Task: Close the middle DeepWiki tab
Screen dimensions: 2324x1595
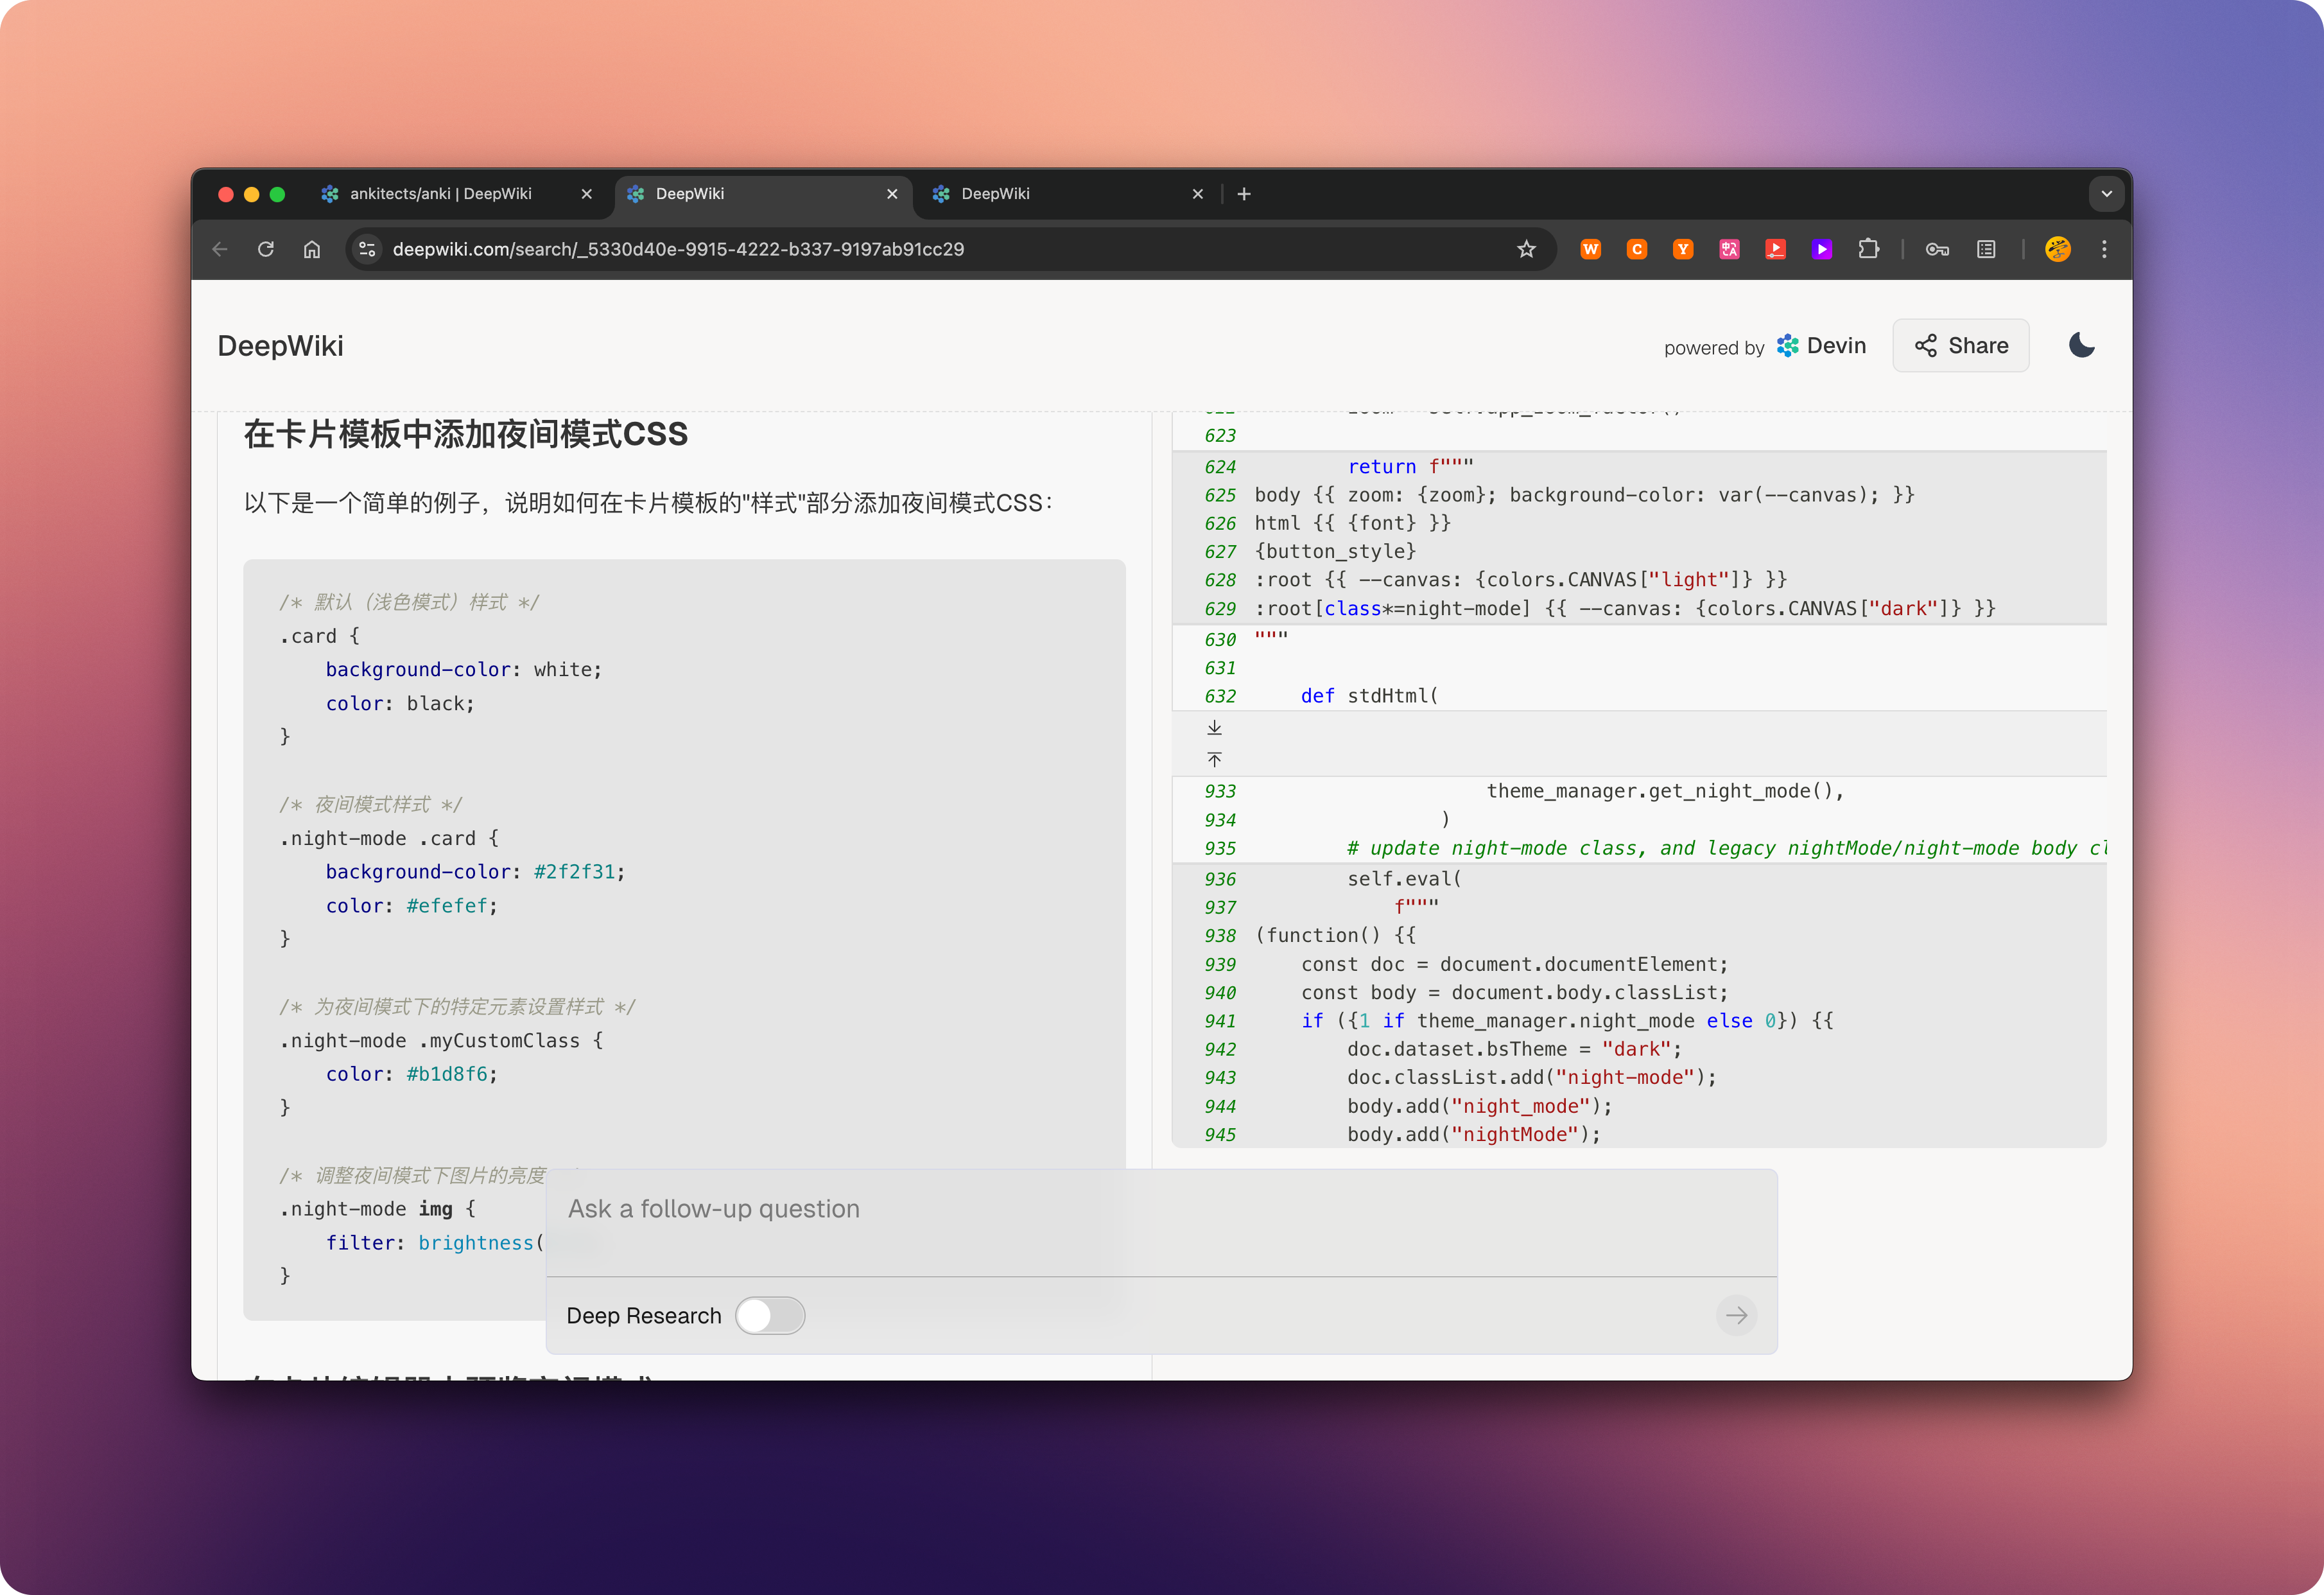Action: 892,194
